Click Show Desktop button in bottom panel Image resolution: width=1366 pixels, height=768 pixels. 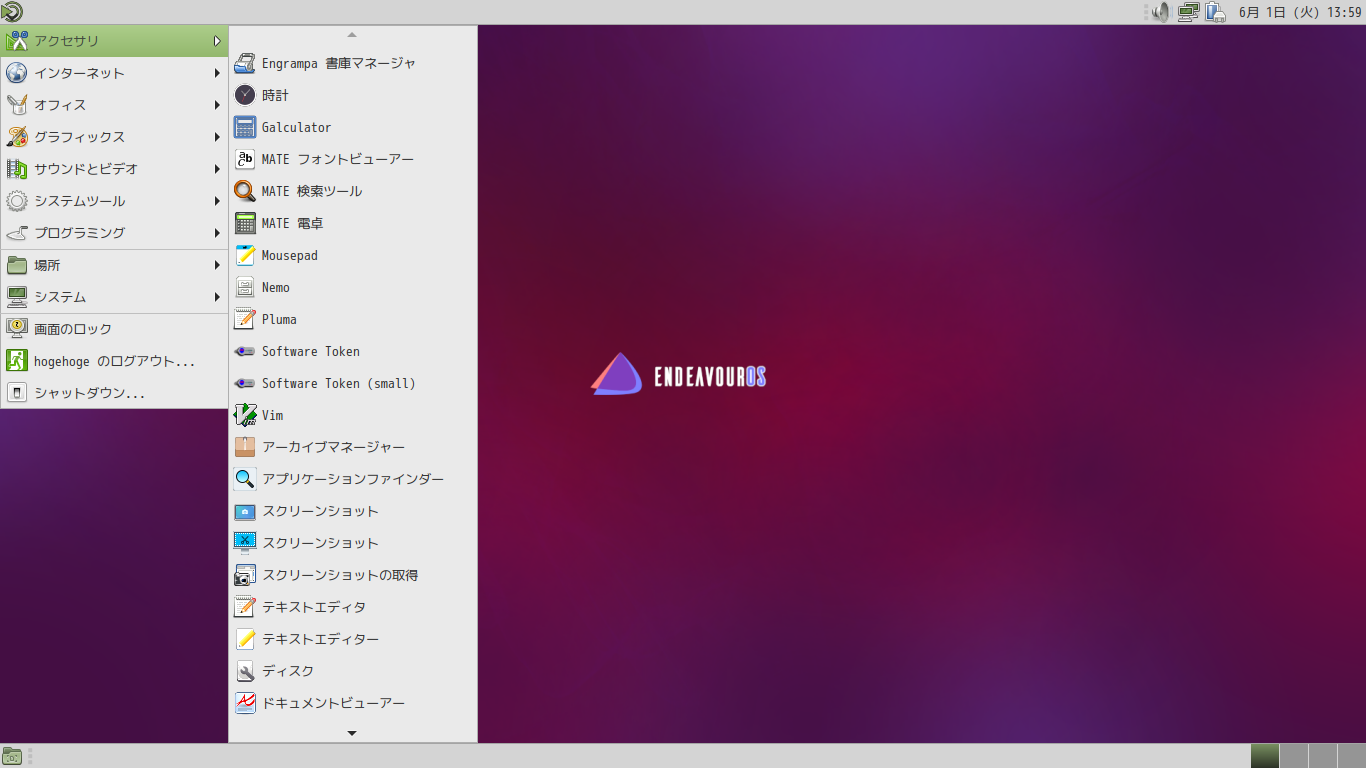(x=12, y=756)
